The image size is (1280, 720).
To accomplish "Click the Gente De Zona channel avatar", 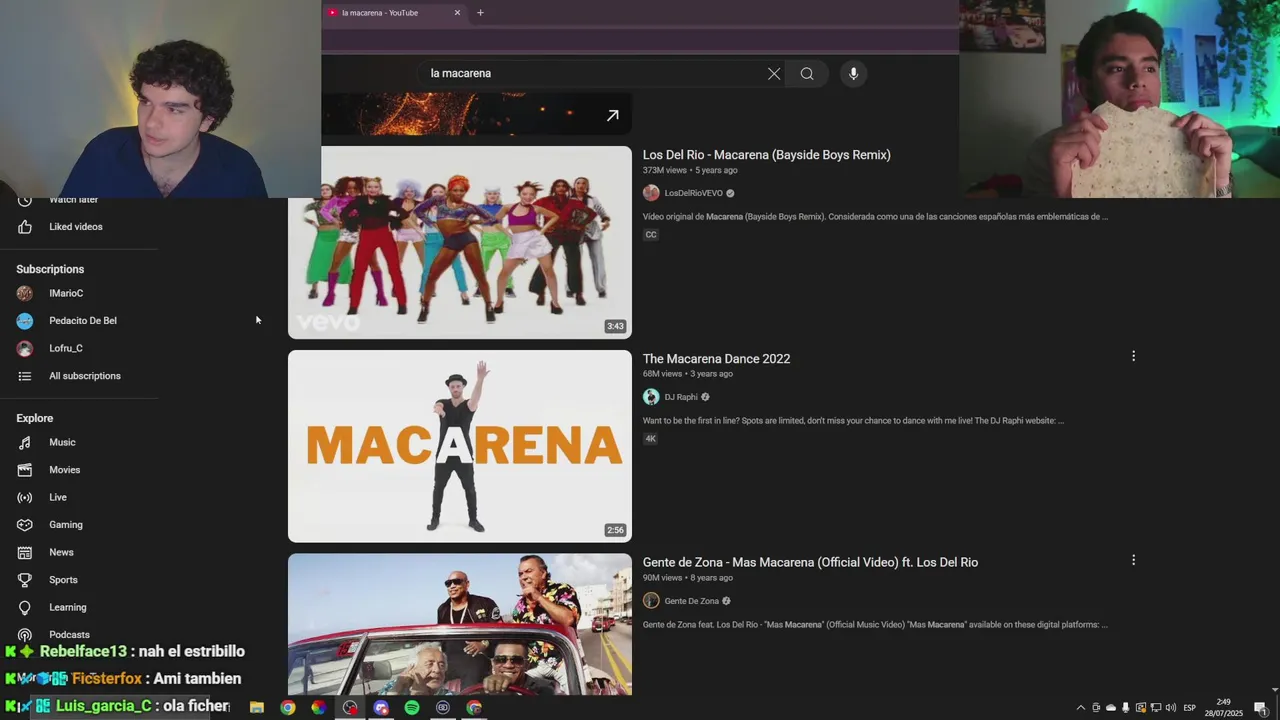I will 651,601.
